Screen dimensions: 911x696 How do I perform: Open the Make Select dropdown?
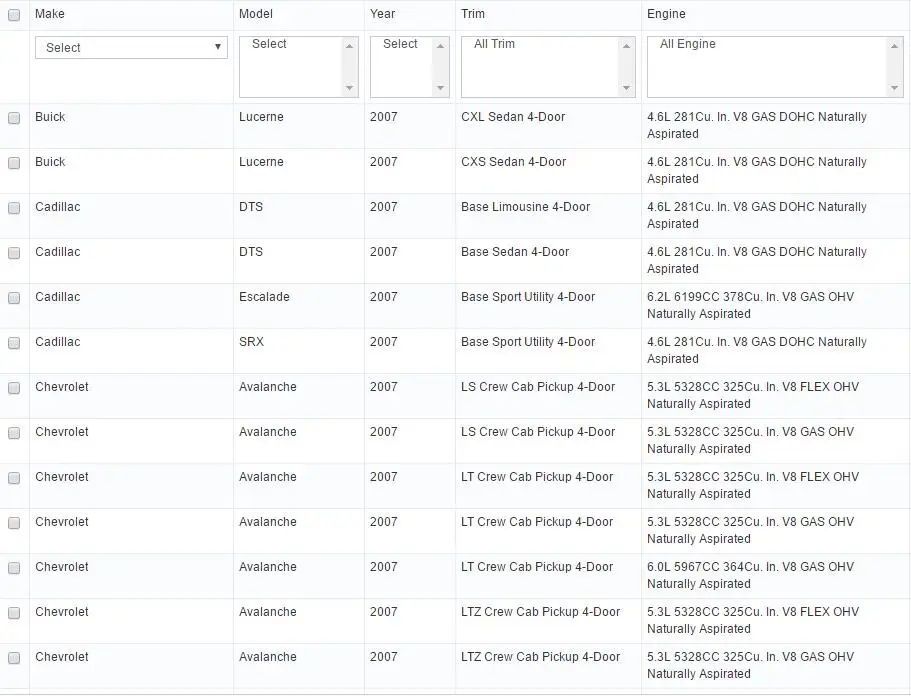[x=131, y=48]
